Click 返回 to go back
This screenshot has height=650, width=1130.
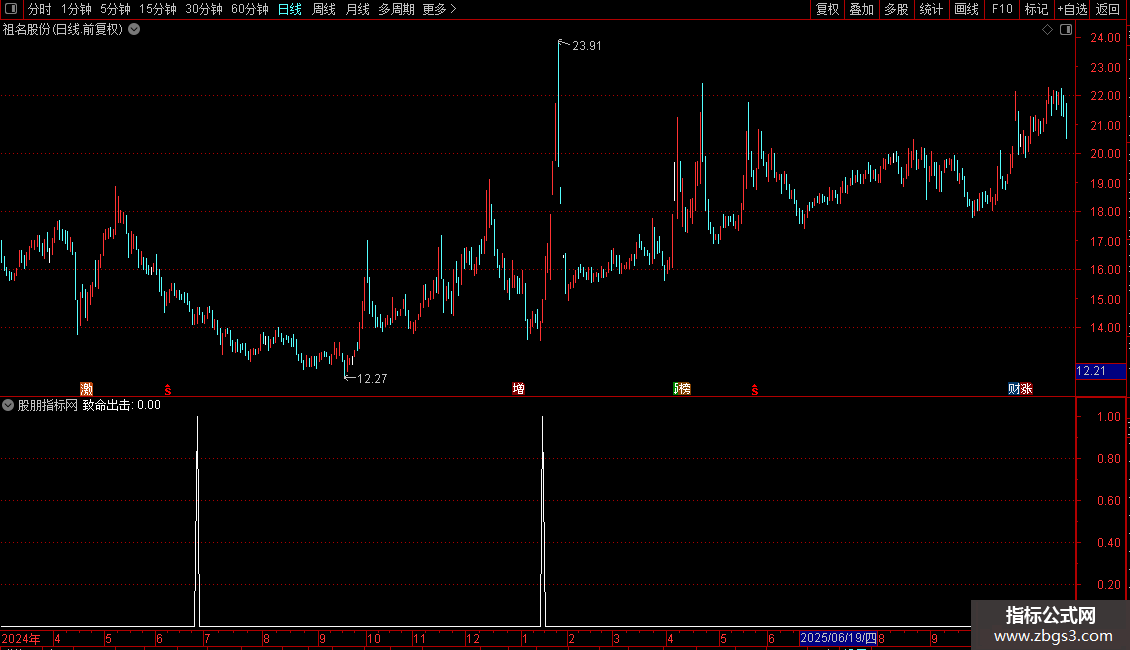pos(1108,9)
